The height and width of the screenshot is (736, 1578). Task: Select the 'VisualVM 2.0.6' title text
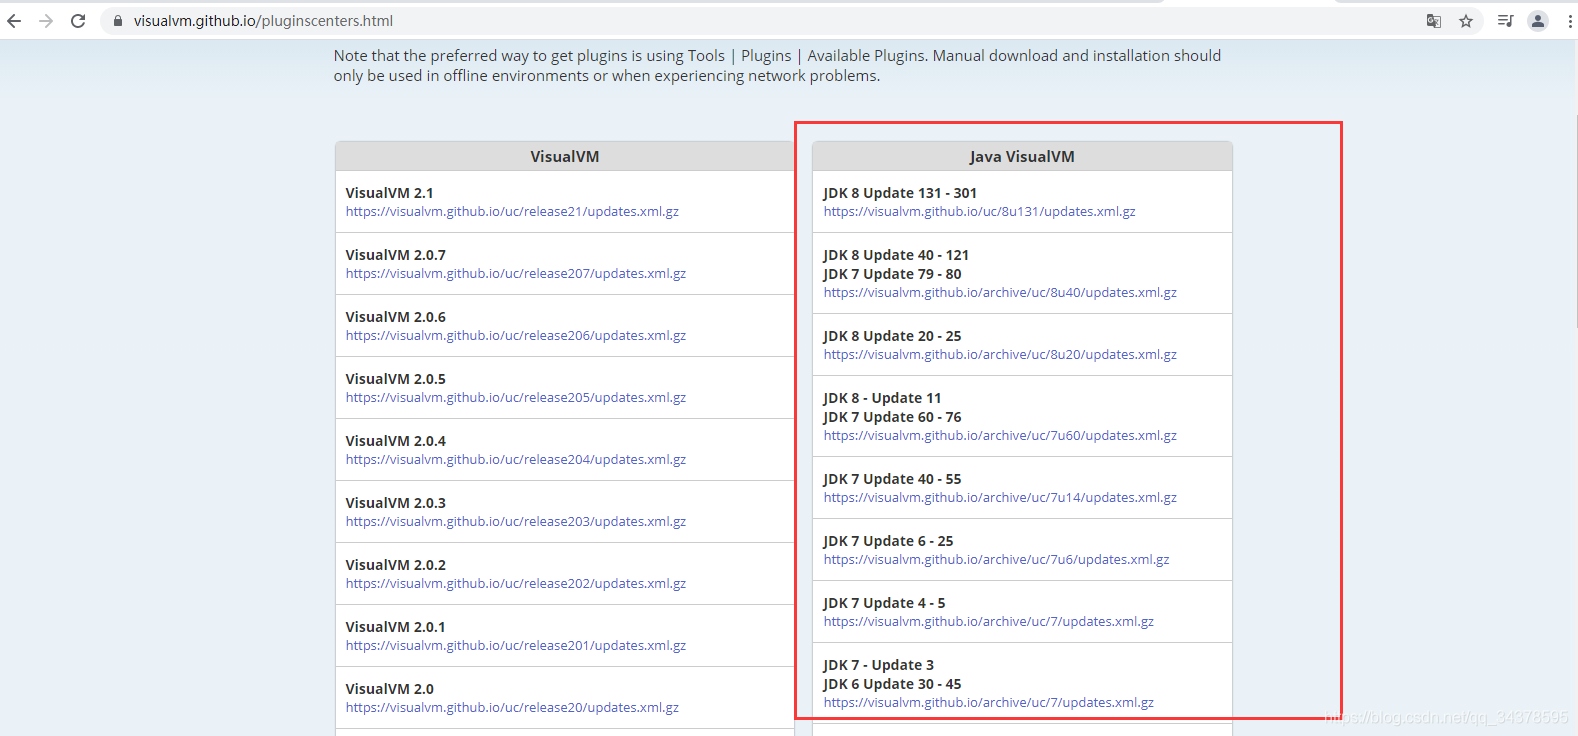click(396, 317)
